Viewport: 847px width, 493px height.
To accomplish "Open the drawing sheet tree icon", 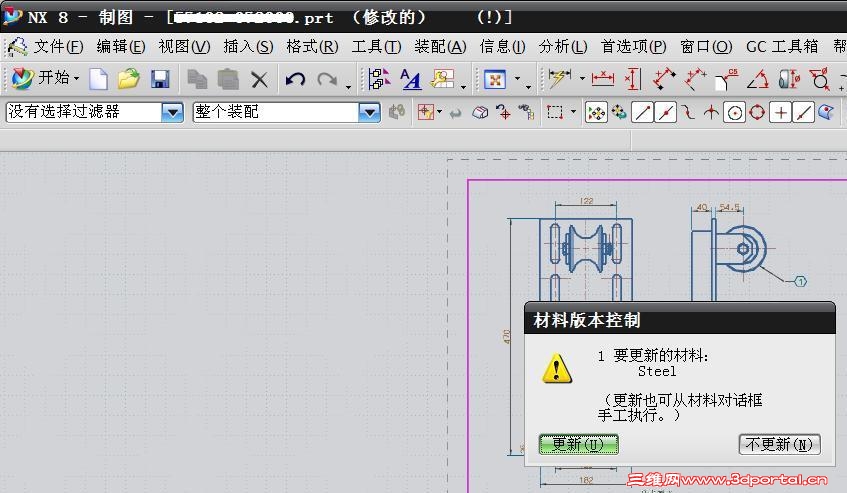I will (379, 79).
